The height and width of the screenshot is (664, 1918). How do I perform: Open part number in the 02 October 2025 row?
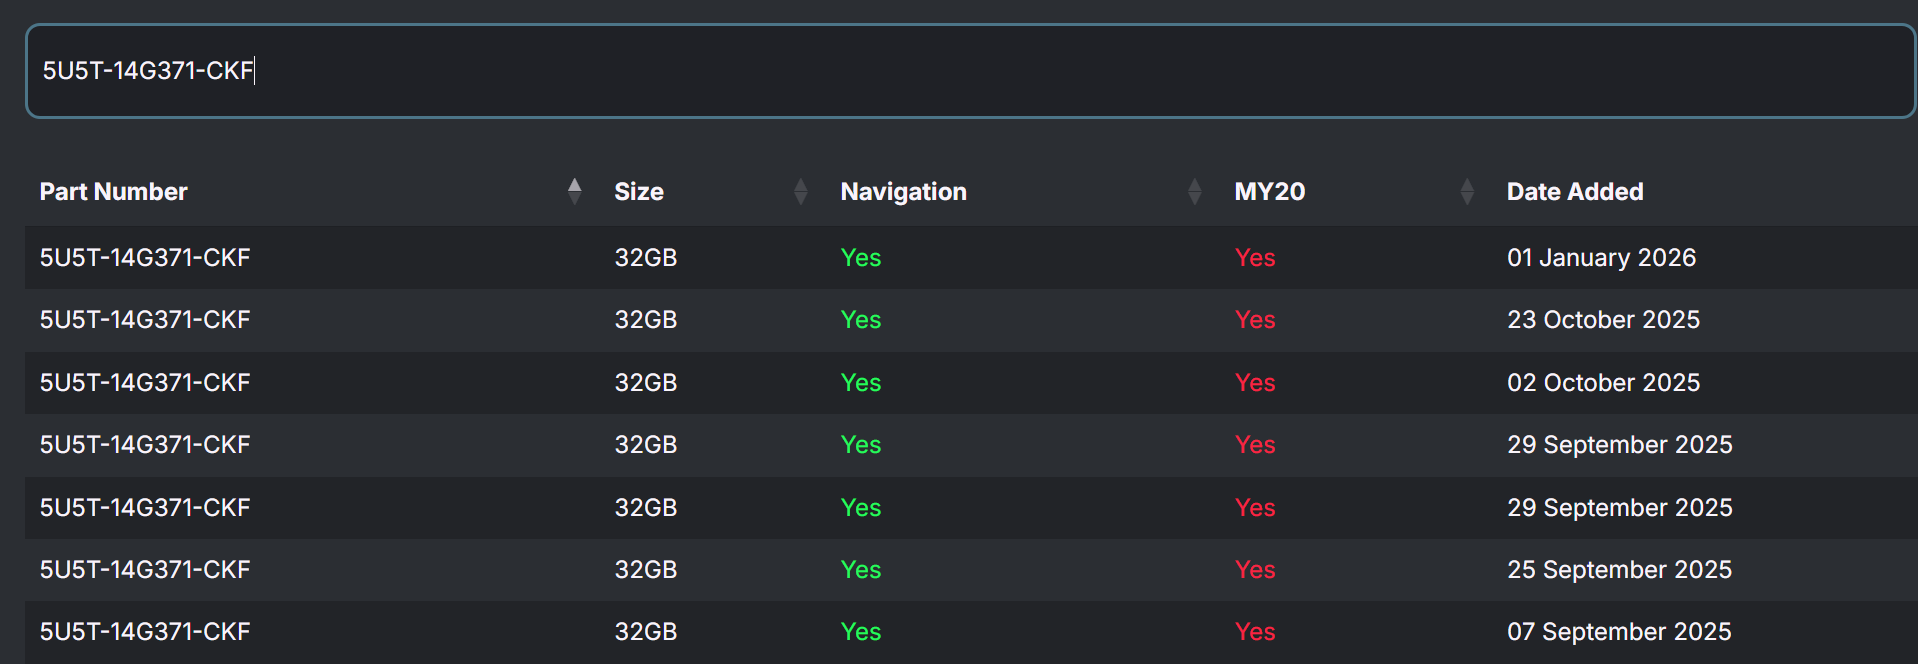pos(144,382)
